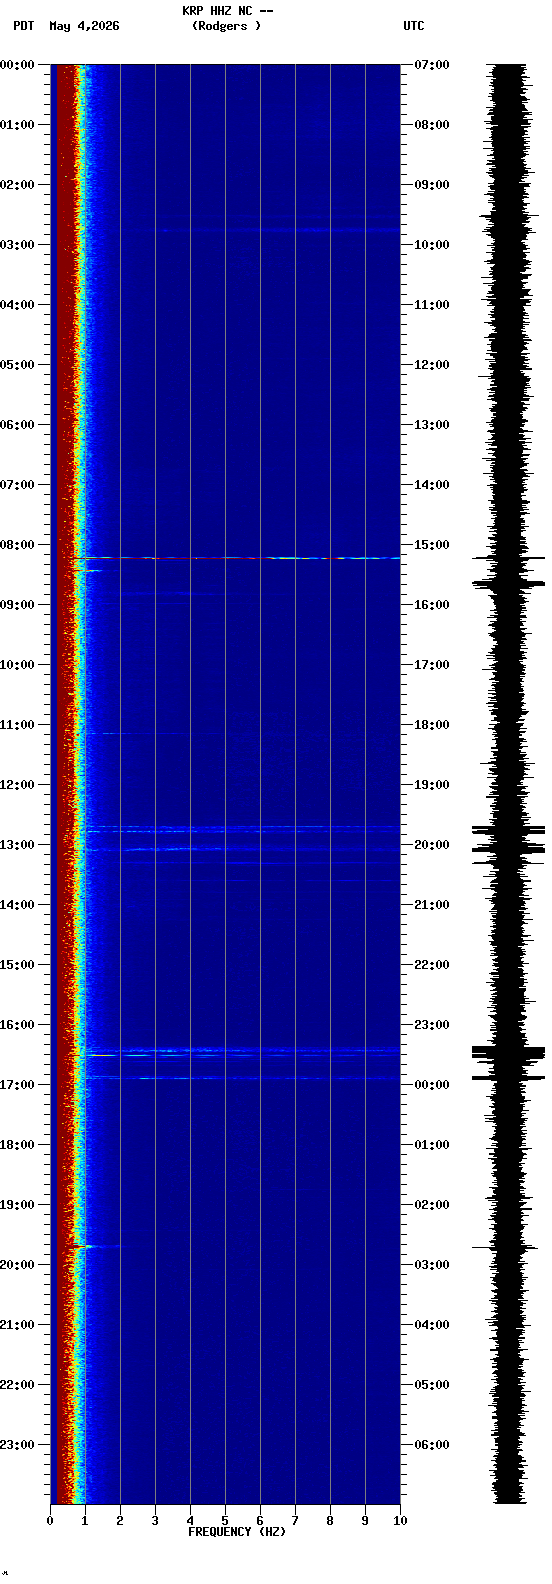
Task: Click the 00:00 UTC time tick label
Action: [x=432, y=1085]
